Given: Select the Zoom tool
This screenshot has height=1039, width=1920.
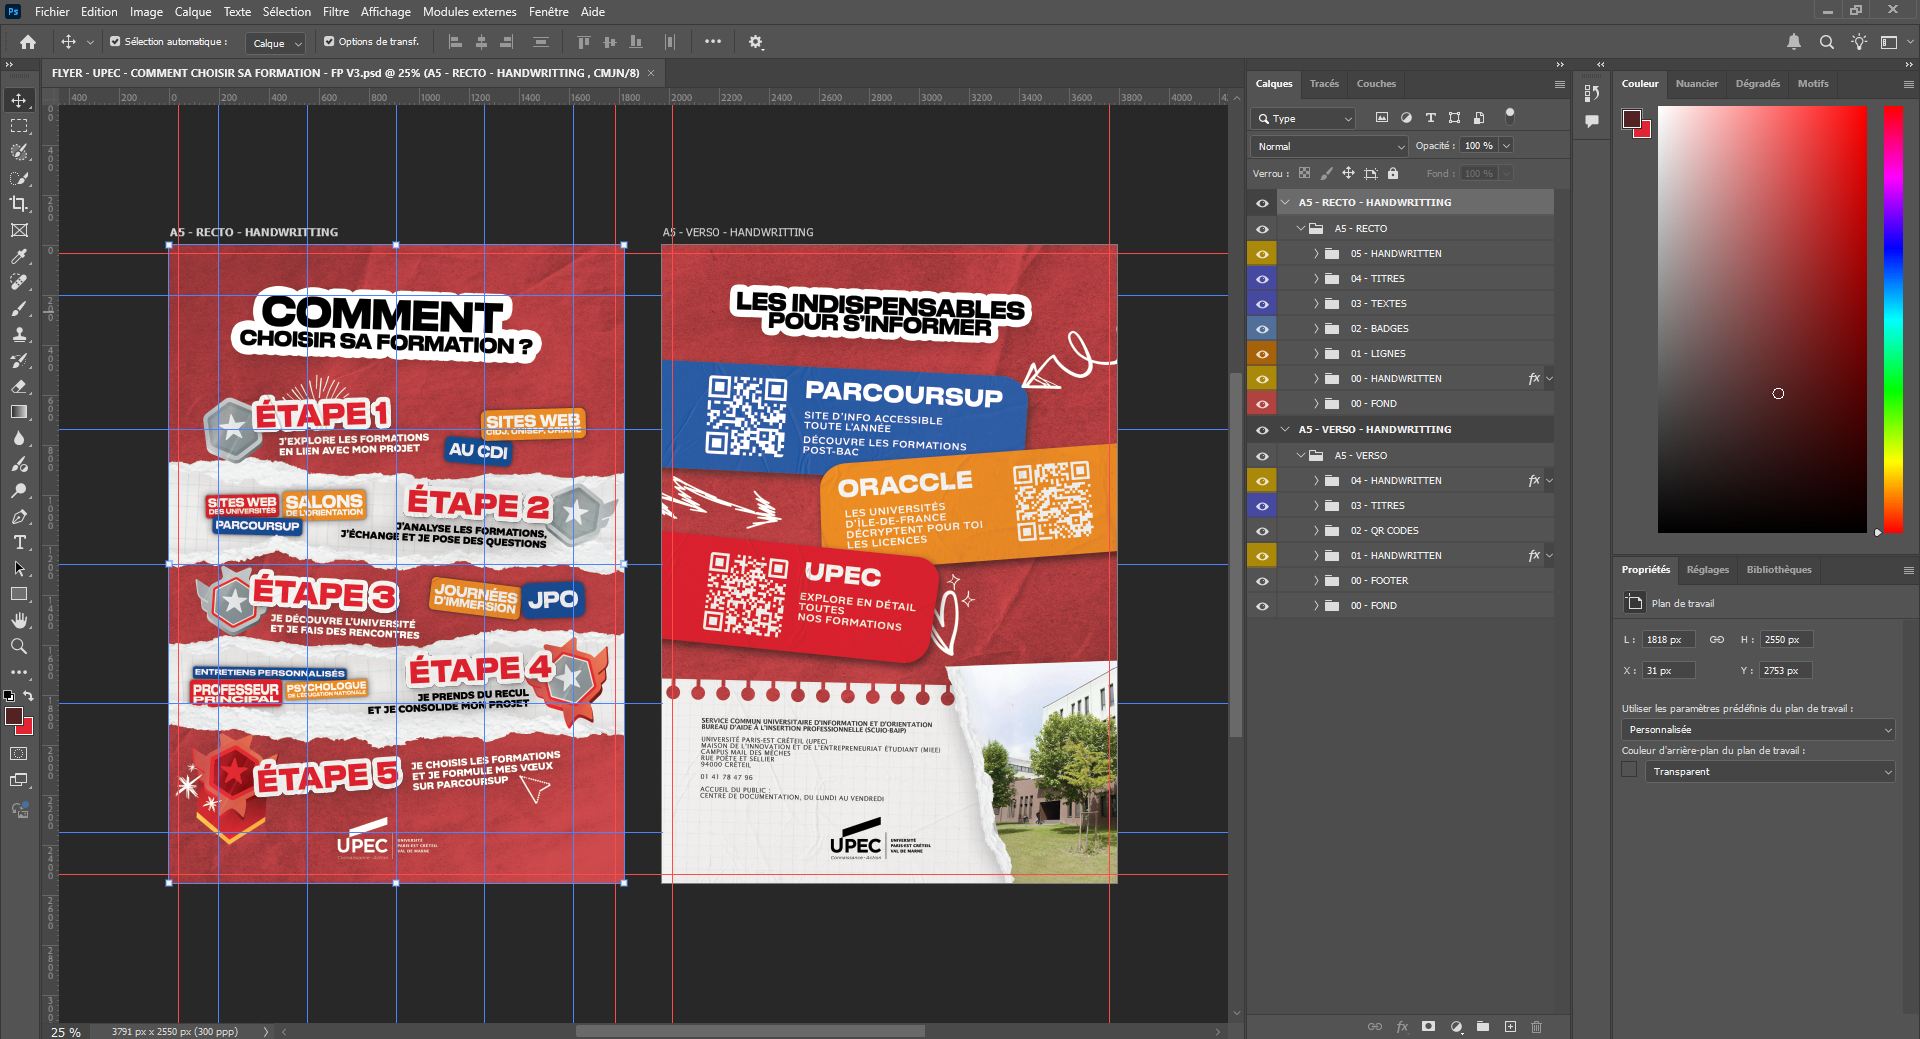Looking at the screenshot, I should point(19,646).
